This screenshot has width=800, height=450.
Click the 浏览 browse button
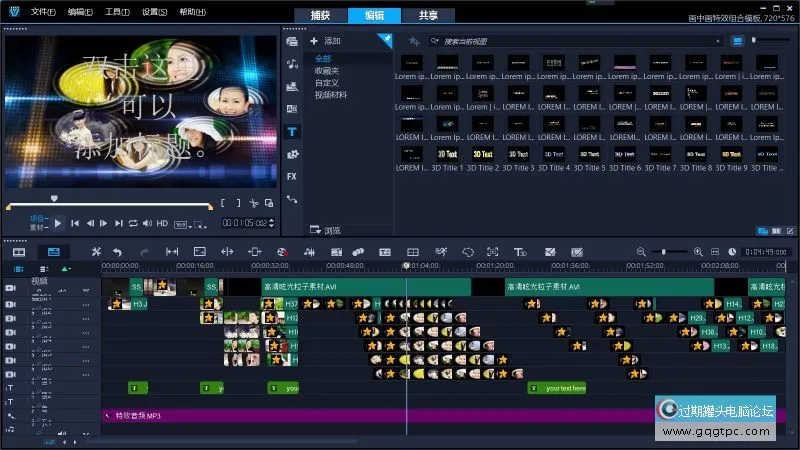(x=326, y=230)
